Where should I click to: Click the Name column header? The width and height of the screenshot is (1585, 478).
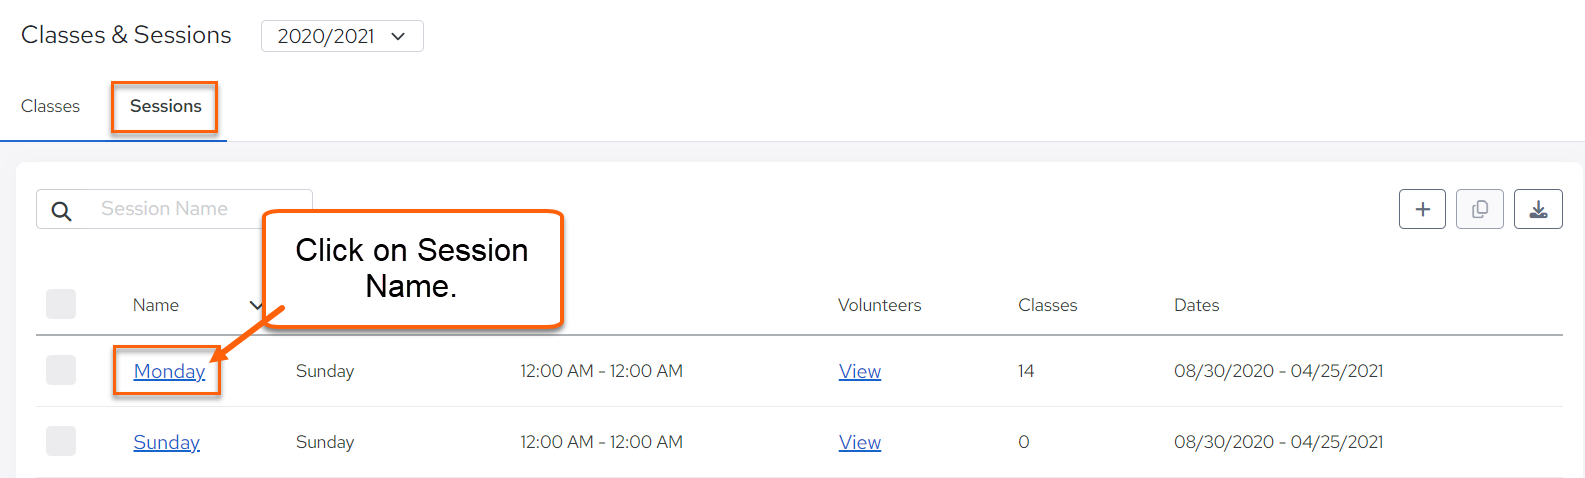(156, 305)
